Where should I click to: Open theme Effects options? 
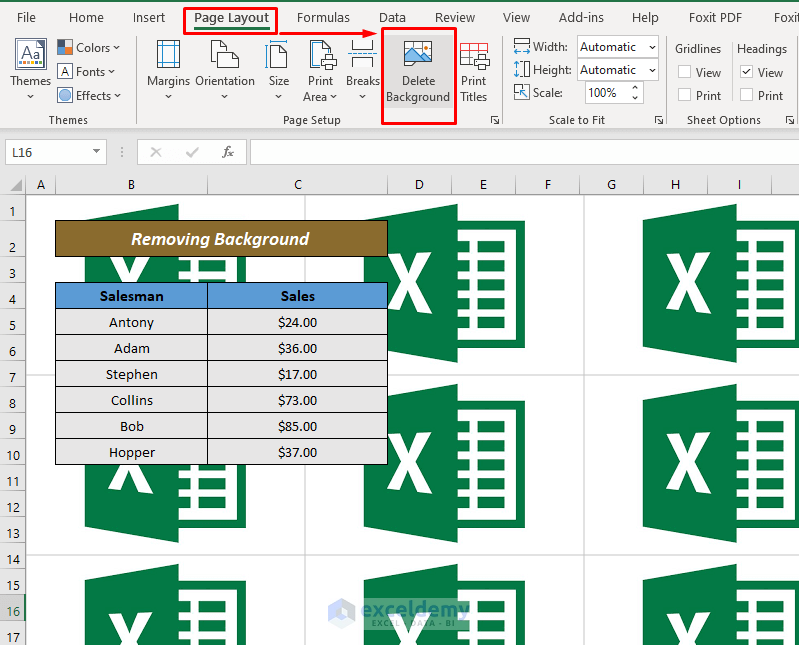tap(89, 95)
